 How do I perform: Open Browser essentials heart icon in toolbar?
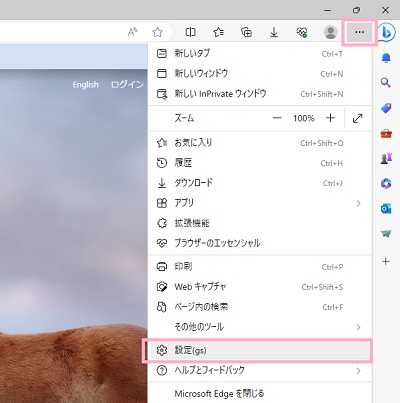tap(302, 32)
